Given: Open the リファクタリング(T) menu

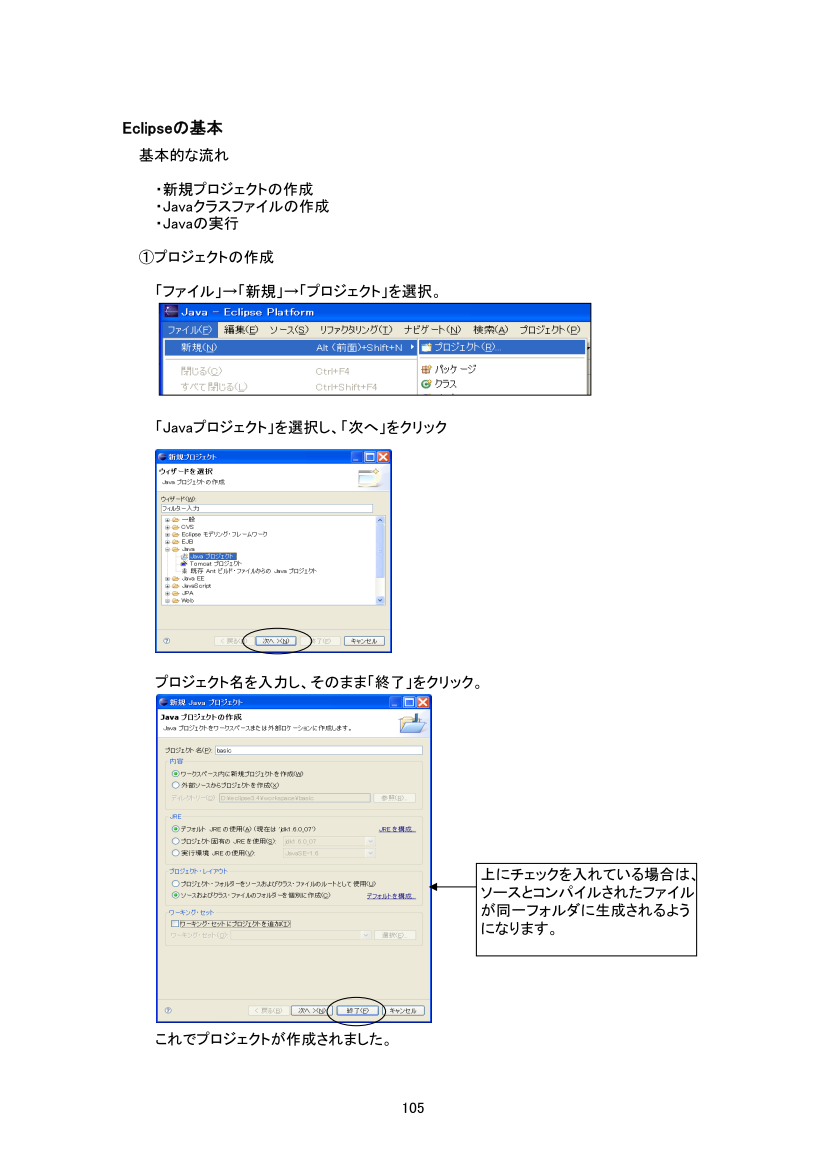Looking at the screenshot, I should [x=355, y=330].
